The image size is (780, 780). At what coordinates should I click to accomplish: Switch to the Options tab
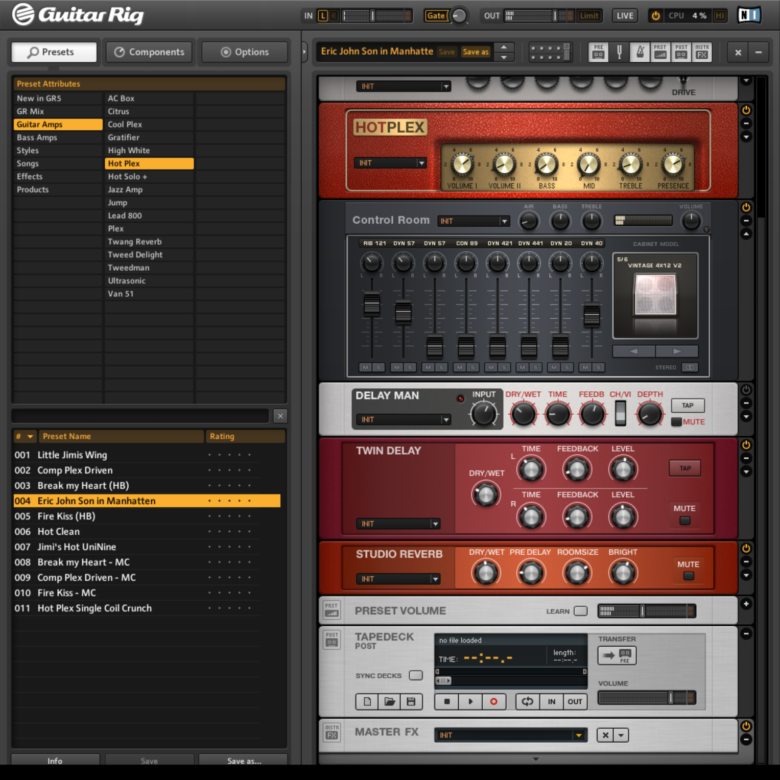[245, 52]
